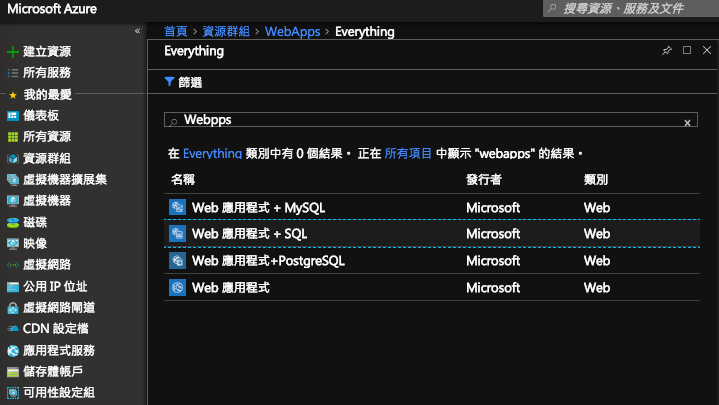Click the Availability sets (可用性設定組) icon
719x405 pixels.
[13, 393]
